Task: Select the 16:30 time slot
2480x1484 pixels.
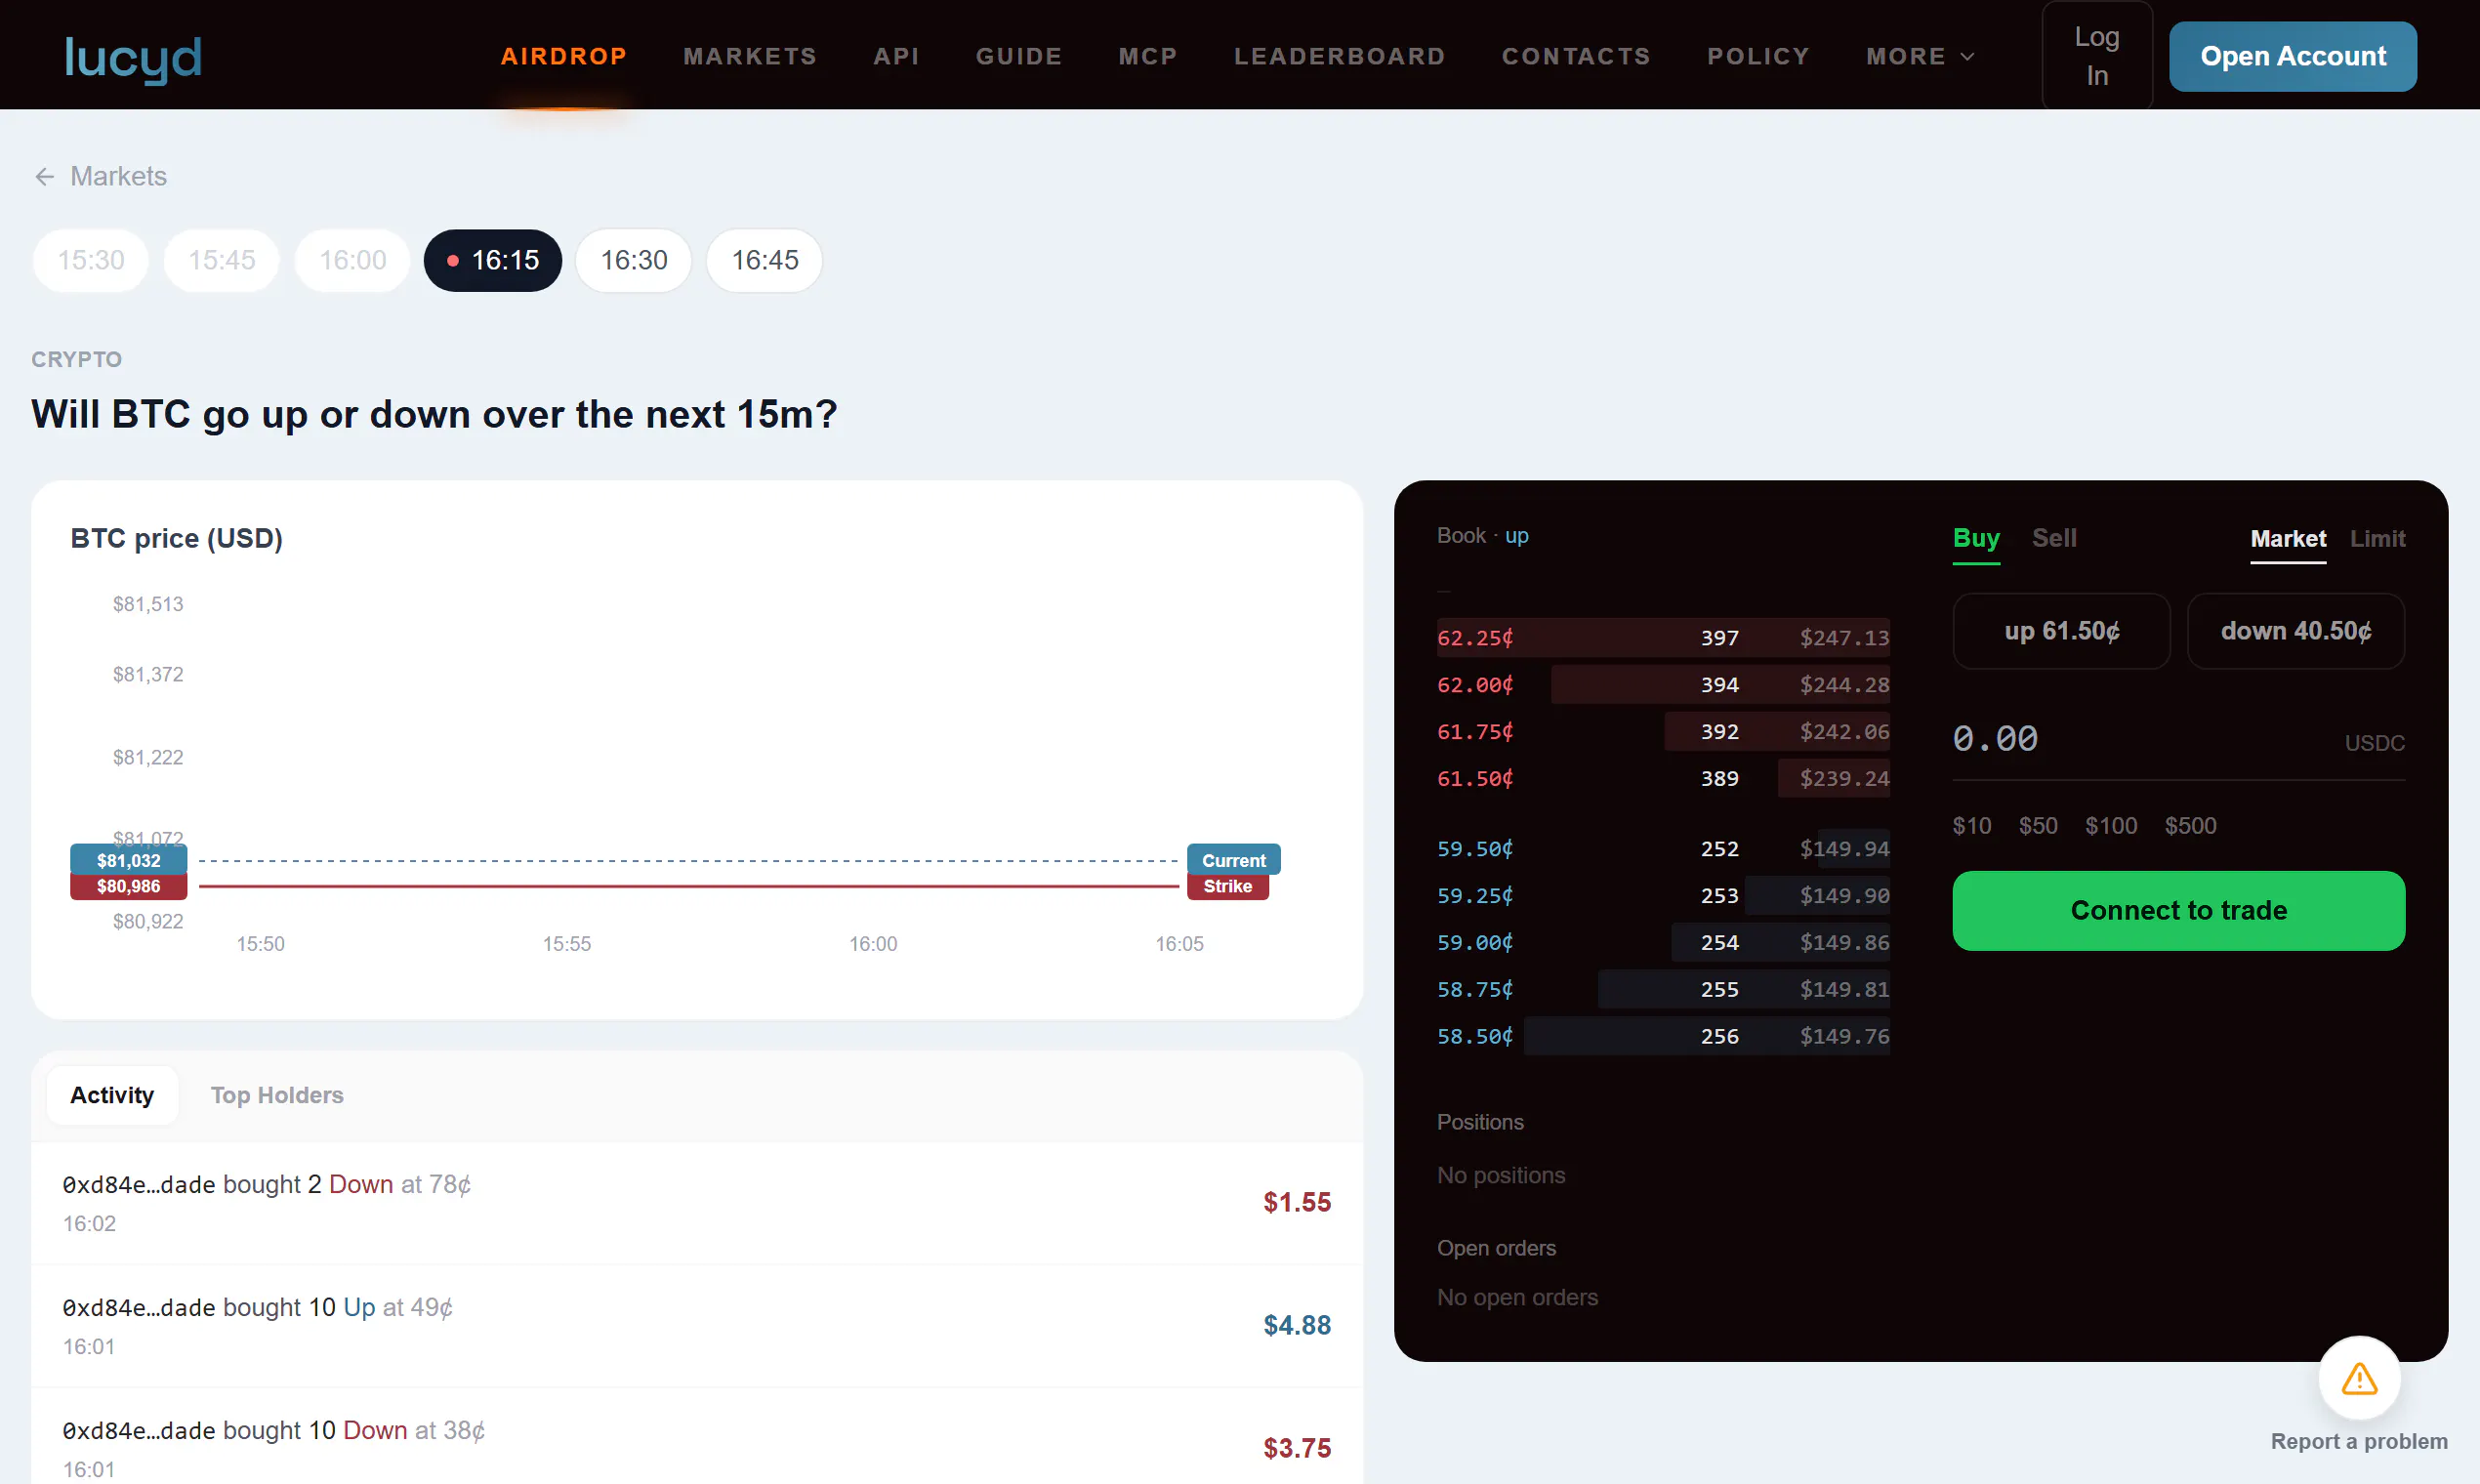Action: pyautogui.click(x=634, y=260)
